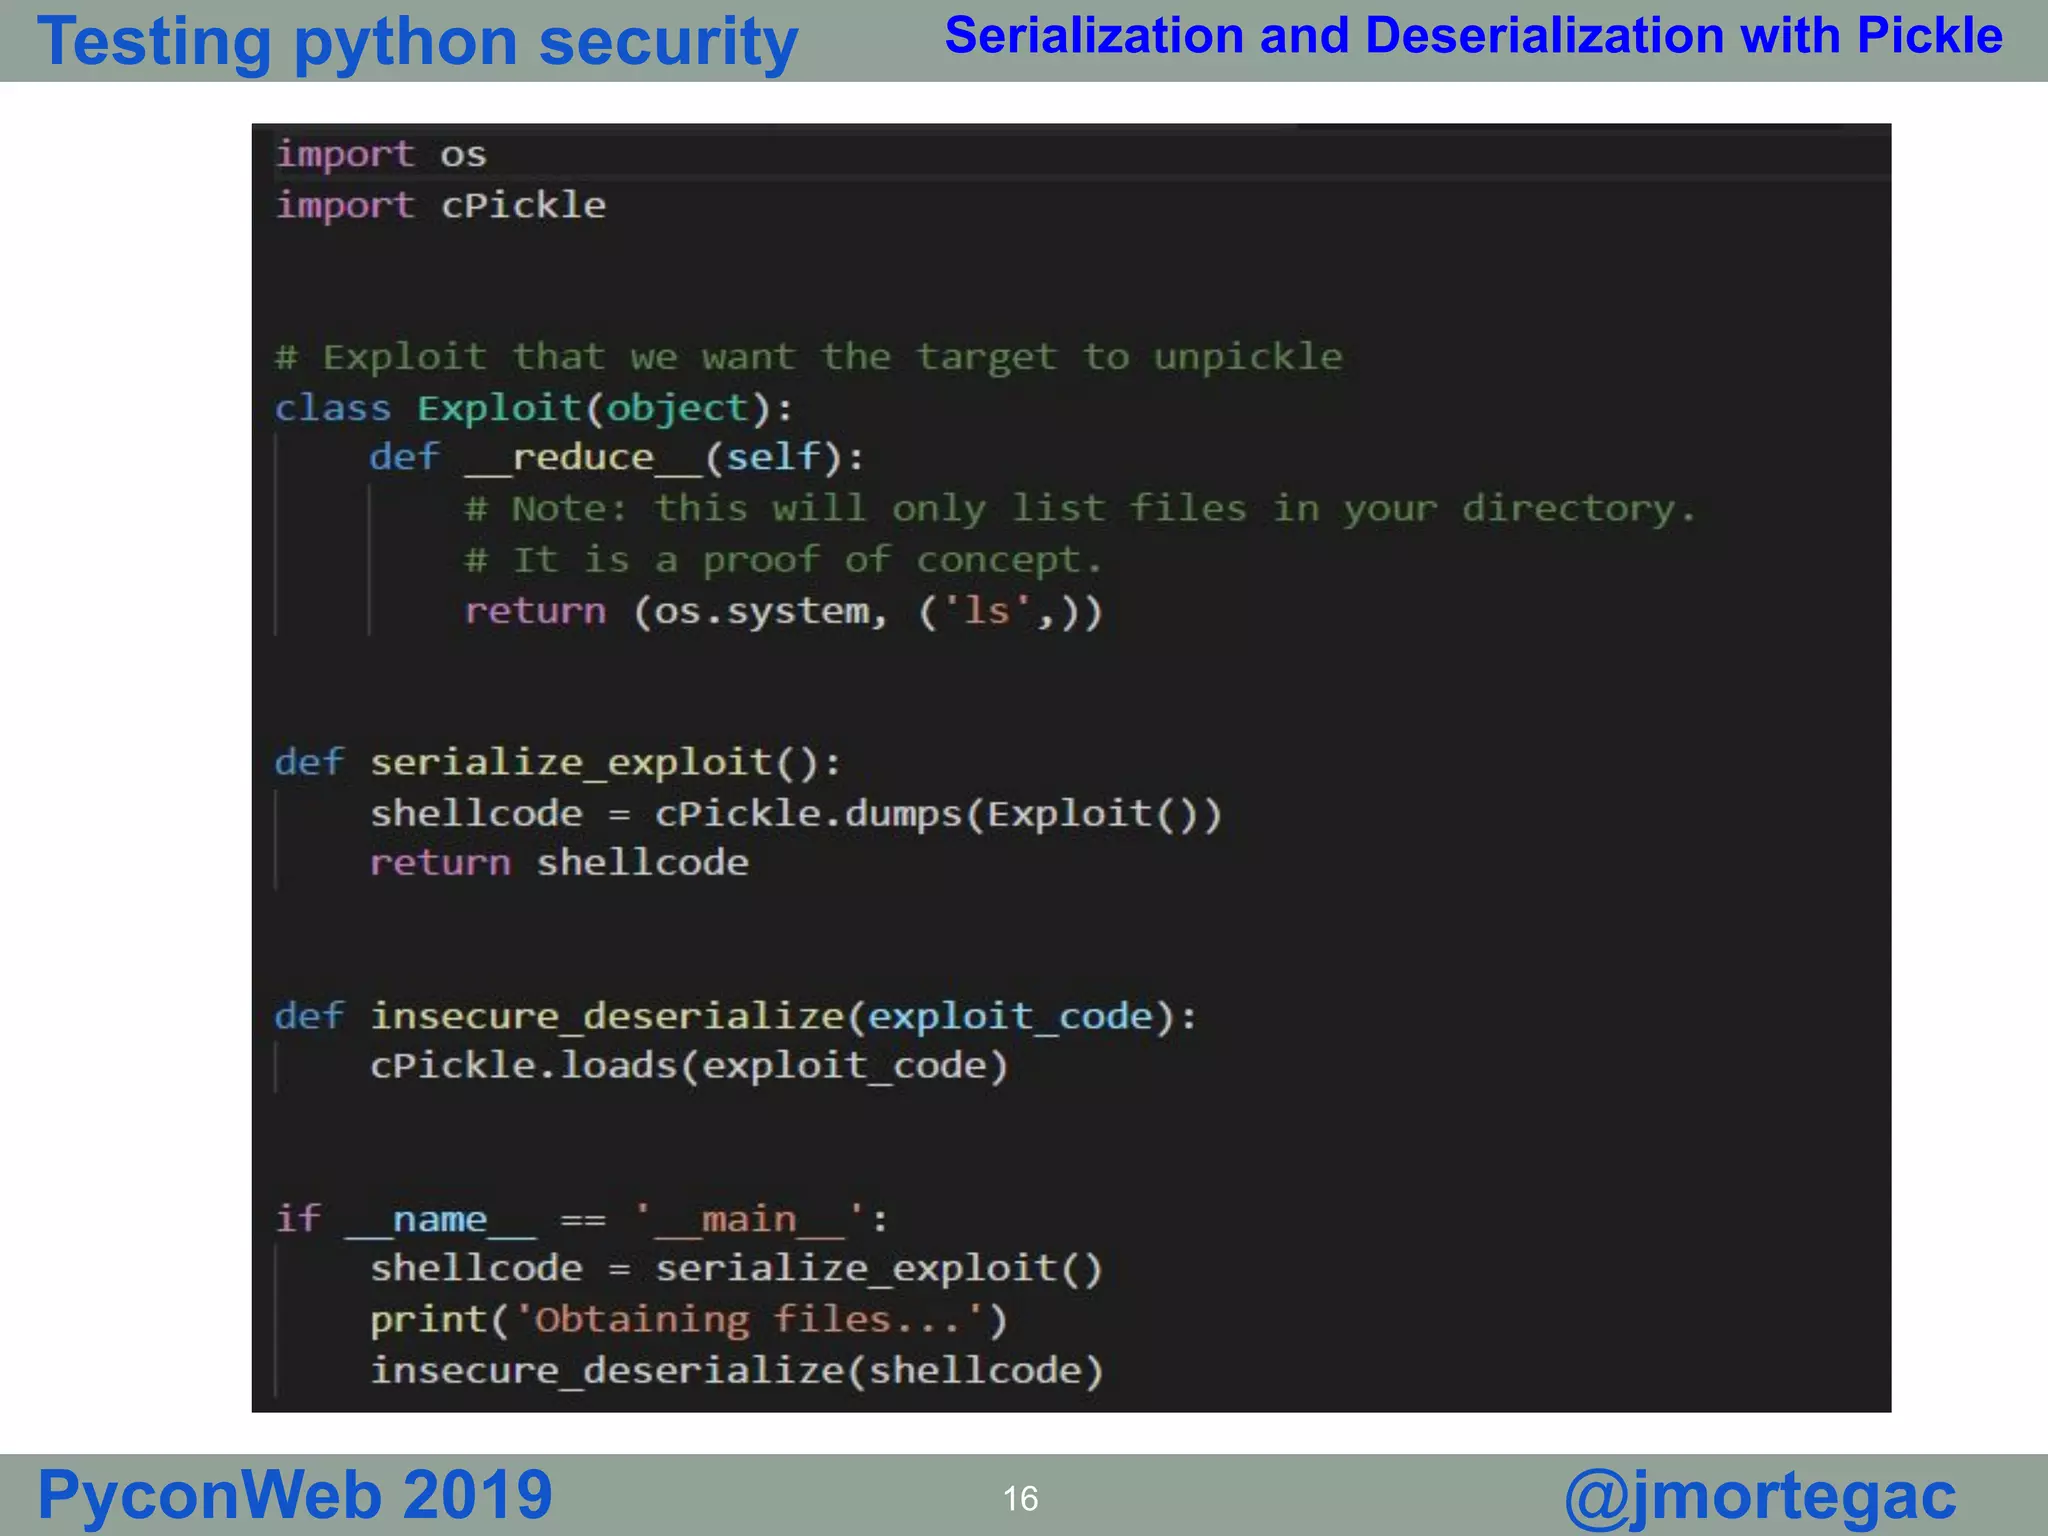Image resolution: width=2048 pixels, height=1536 pixels.
Task: Click the slide number 16
Action: point(1020,1499)
